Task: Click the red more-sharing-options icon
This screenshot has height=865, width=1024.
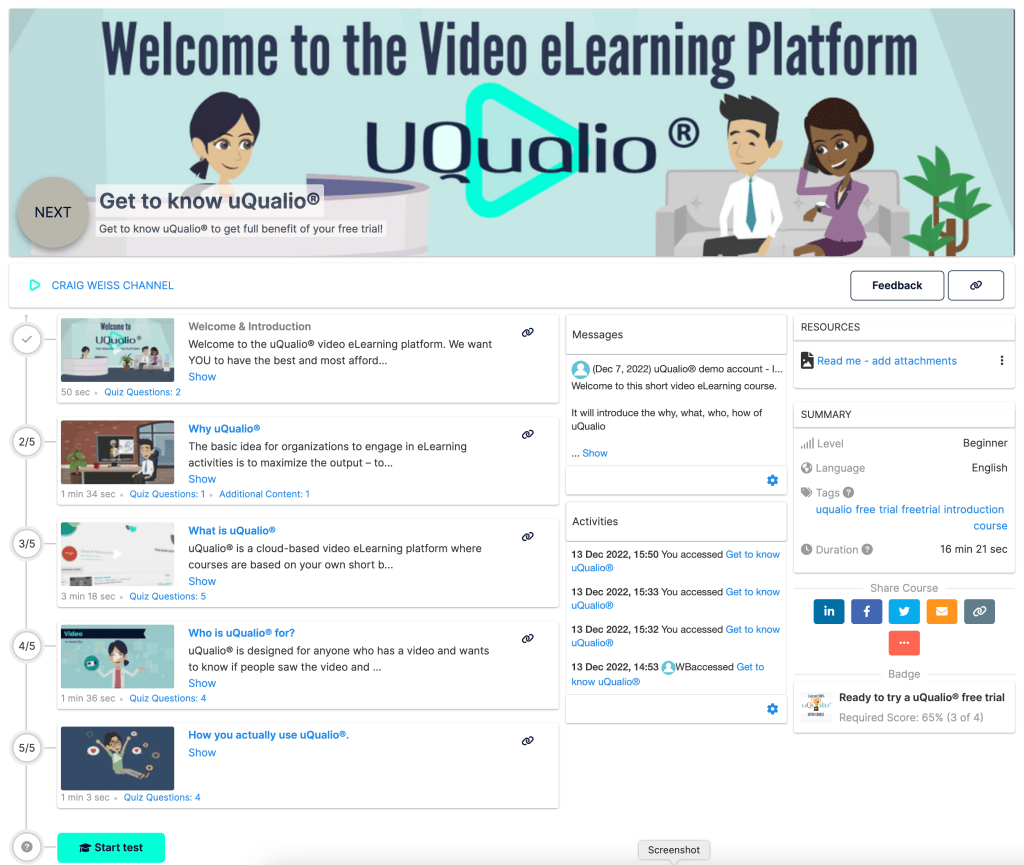Action: 904,642
